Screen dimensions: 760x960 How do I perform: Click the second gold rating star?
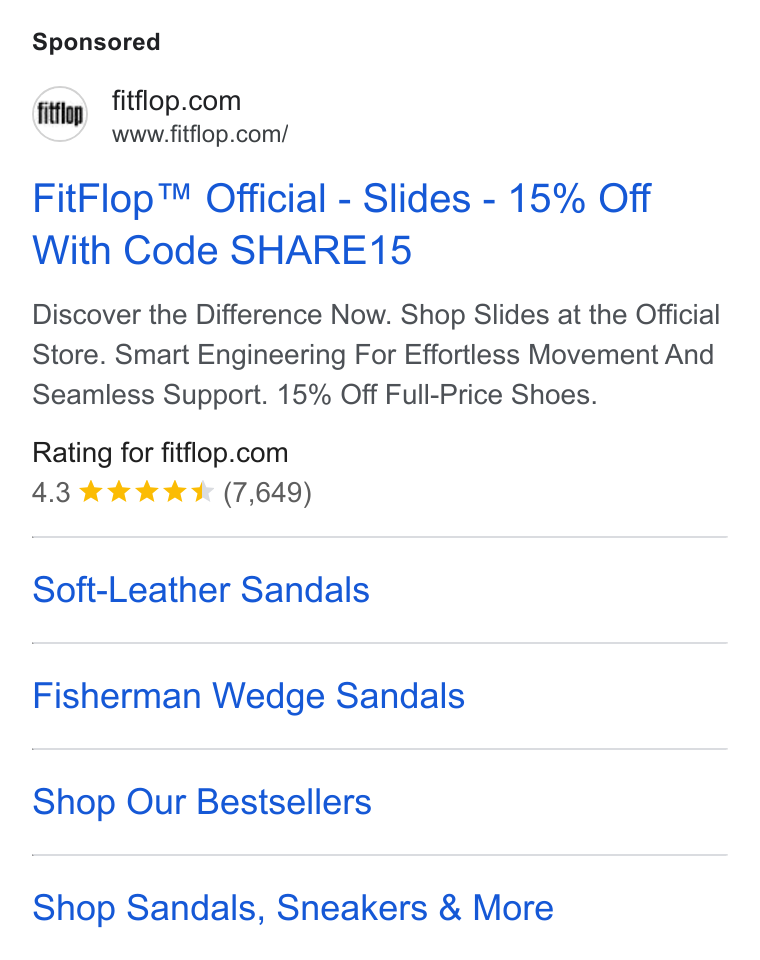[x=119, y=492]
